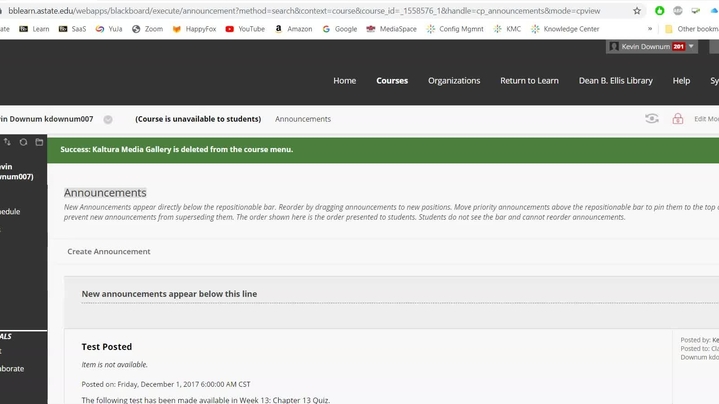Click the Announcements page heading
This screenshot has width=719, height=404.
click(105, 193)
